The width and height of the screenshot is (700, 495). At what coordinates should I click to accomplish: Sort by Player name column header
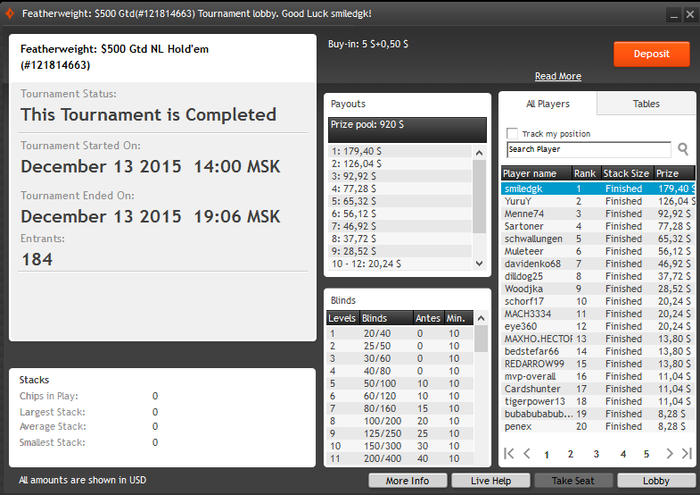(536, 173)
